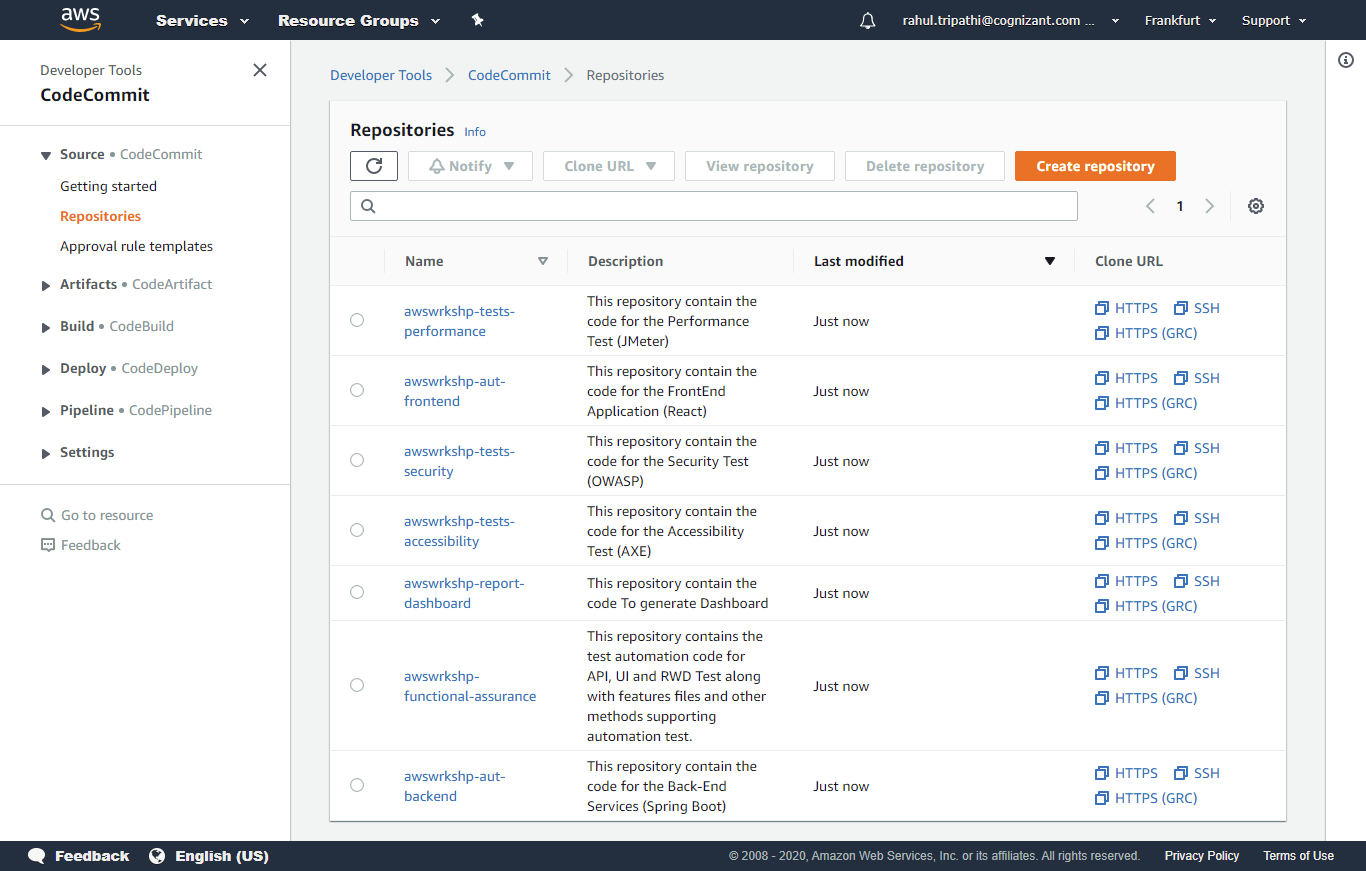Open table preferences gear icon
This screenshot has width=1366, height=871.
1256,206
